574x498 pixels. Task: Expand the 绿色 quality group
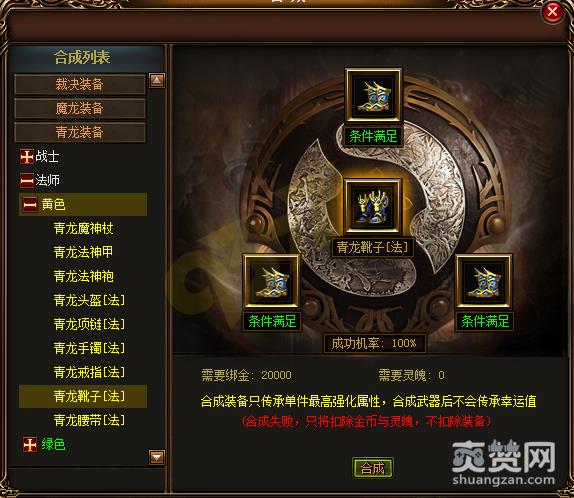tap(30, 445)
